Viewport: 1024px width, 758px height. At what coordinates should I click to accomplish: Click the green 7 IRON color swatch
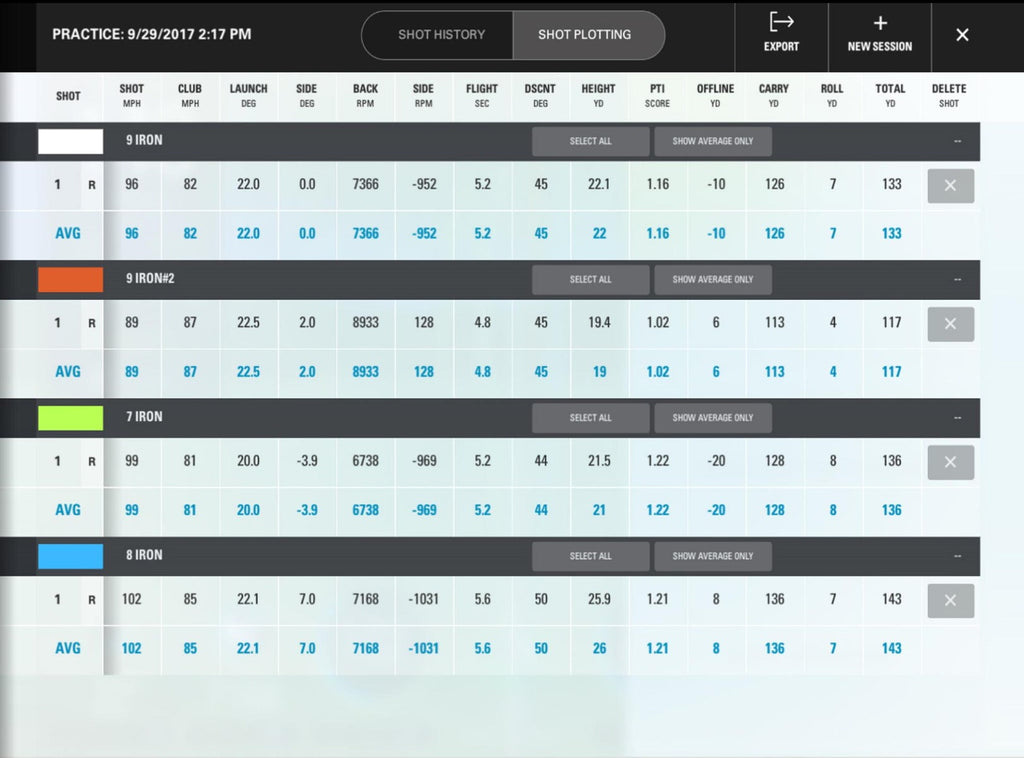click(71, 418)
